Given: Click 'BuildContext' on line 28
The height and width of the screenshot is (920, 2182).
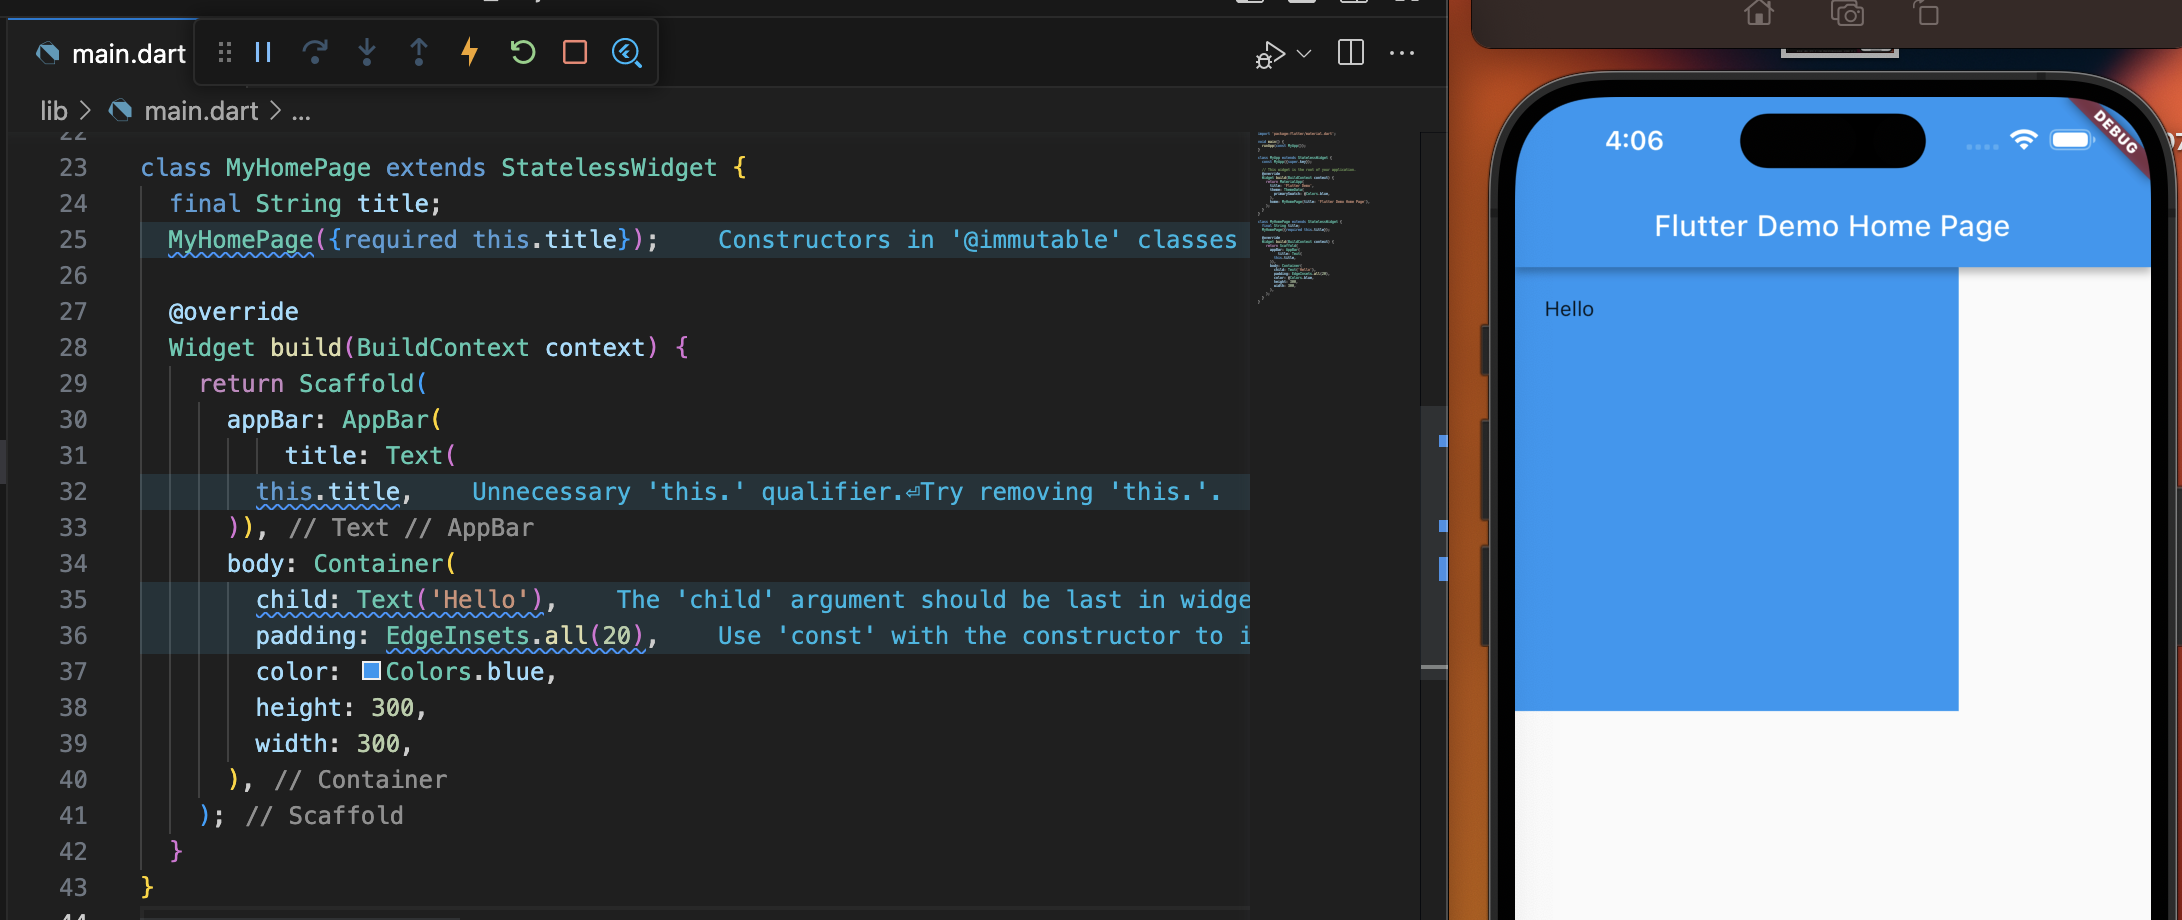Looking at the screenshot, I should 443,348.
